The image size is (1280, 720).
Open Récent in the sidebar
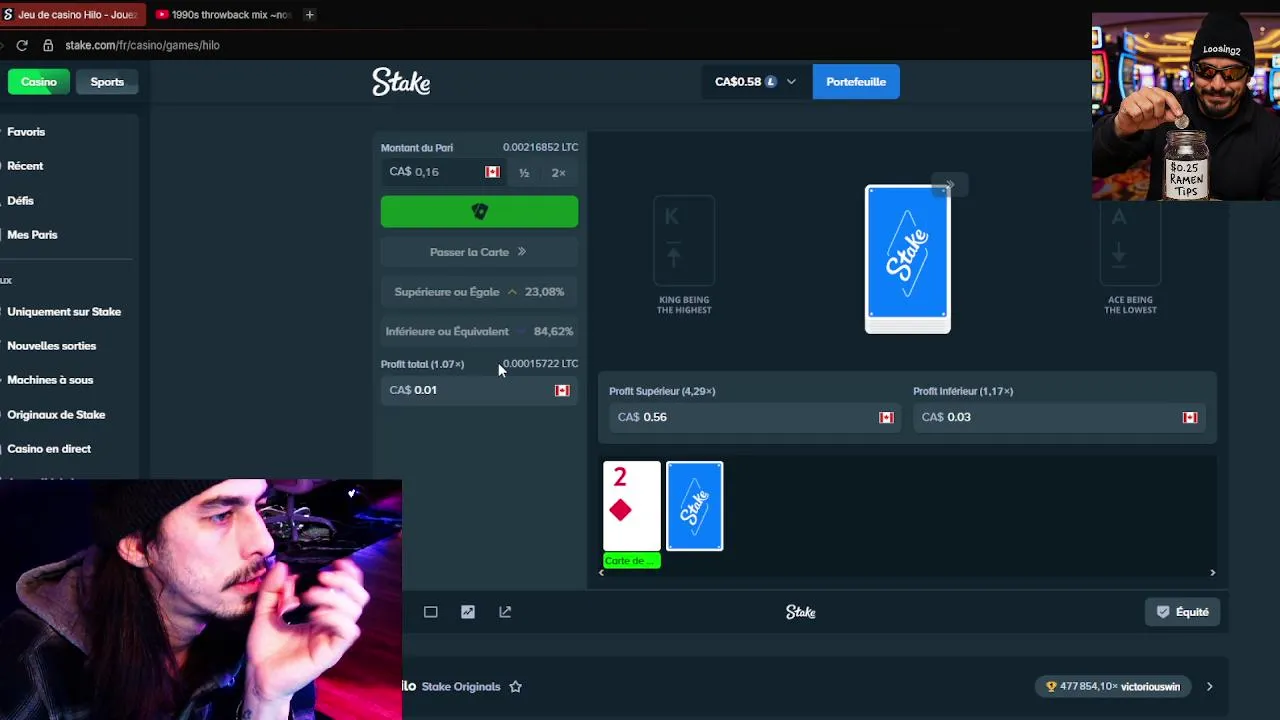25,166
